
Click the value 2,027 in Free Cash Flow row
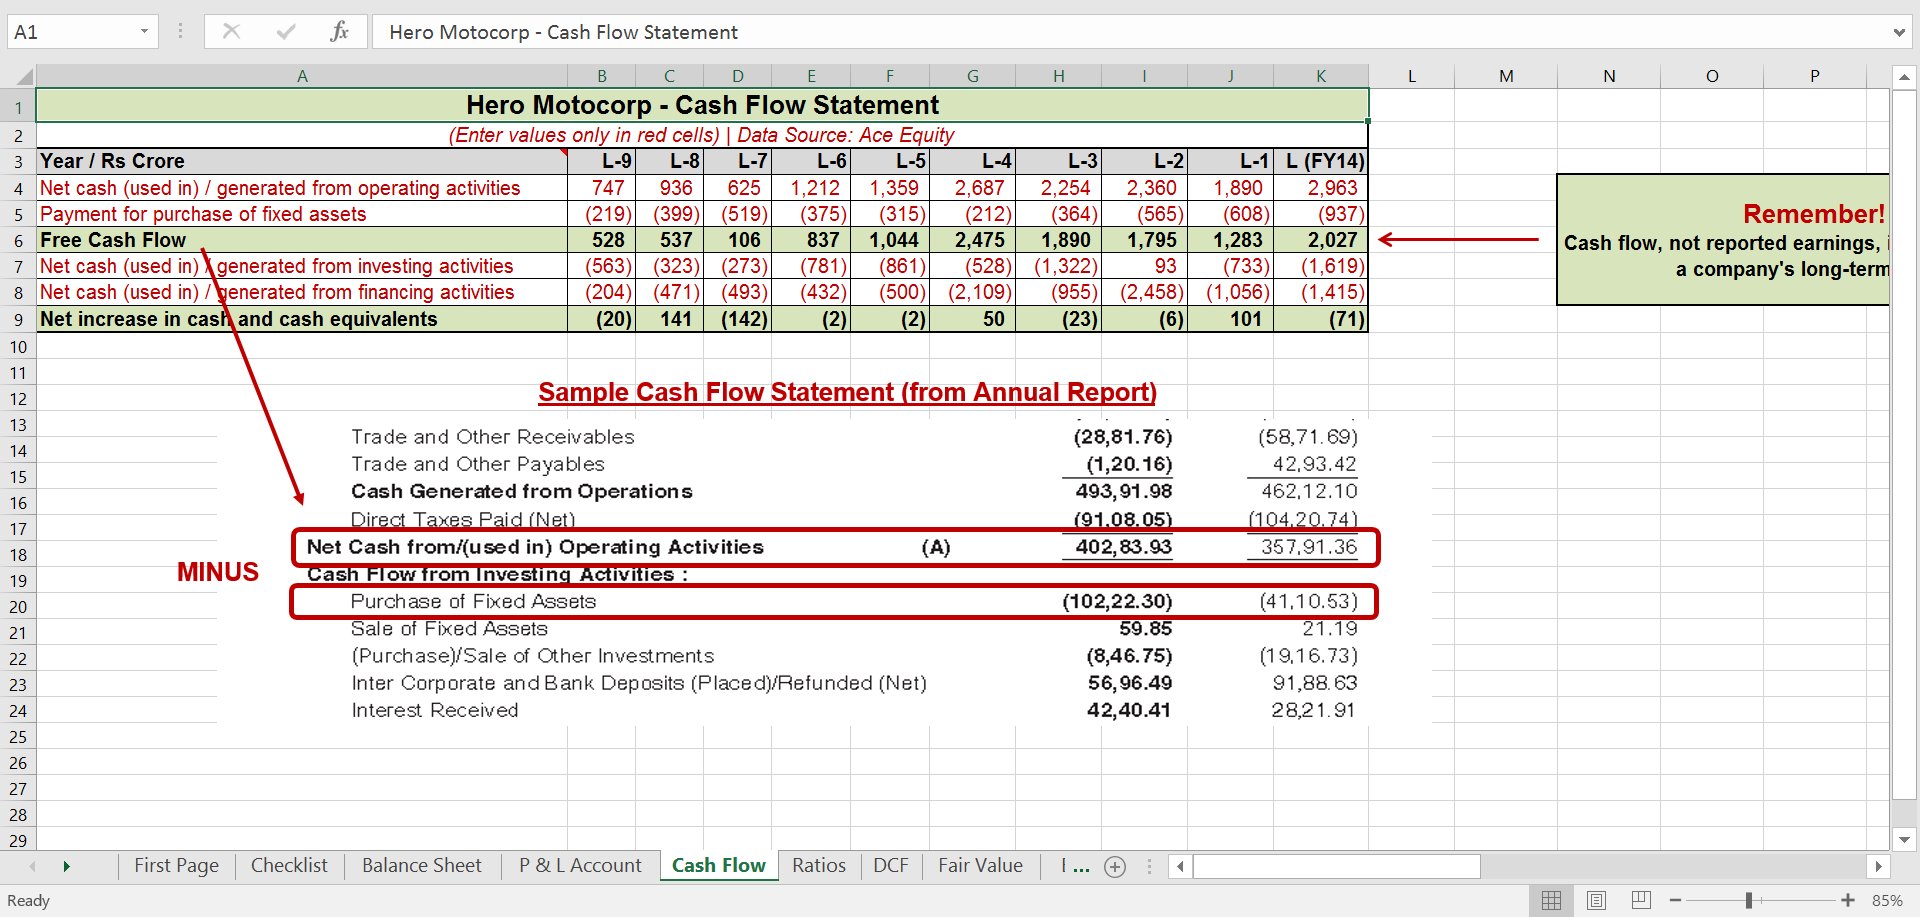pos(1321,240)
